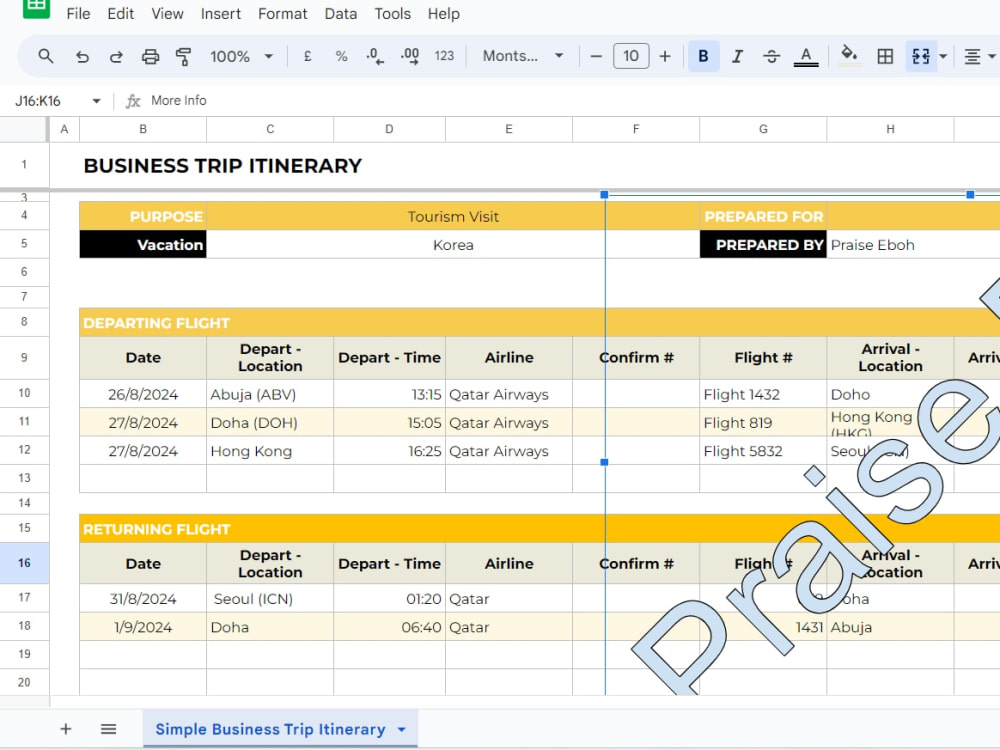Decrease font size with minus icon

(x=596, y=56)
